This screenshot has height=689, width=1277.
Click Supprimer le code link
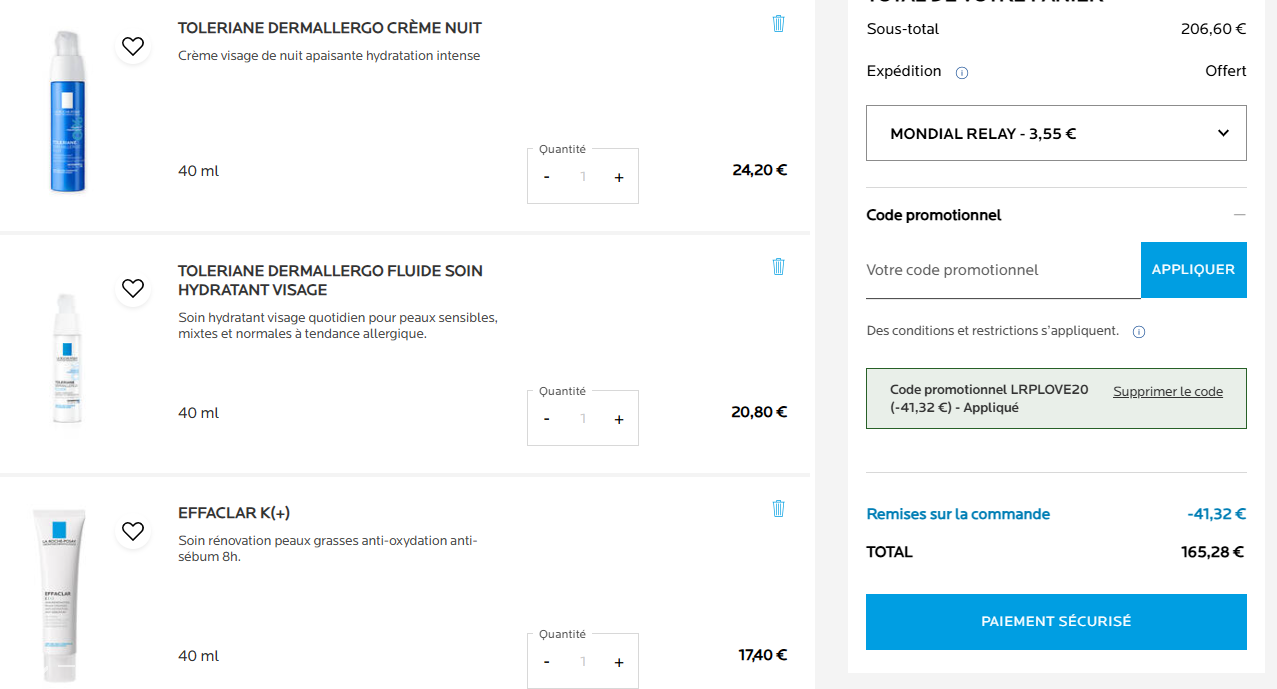tap(1167, 391)
